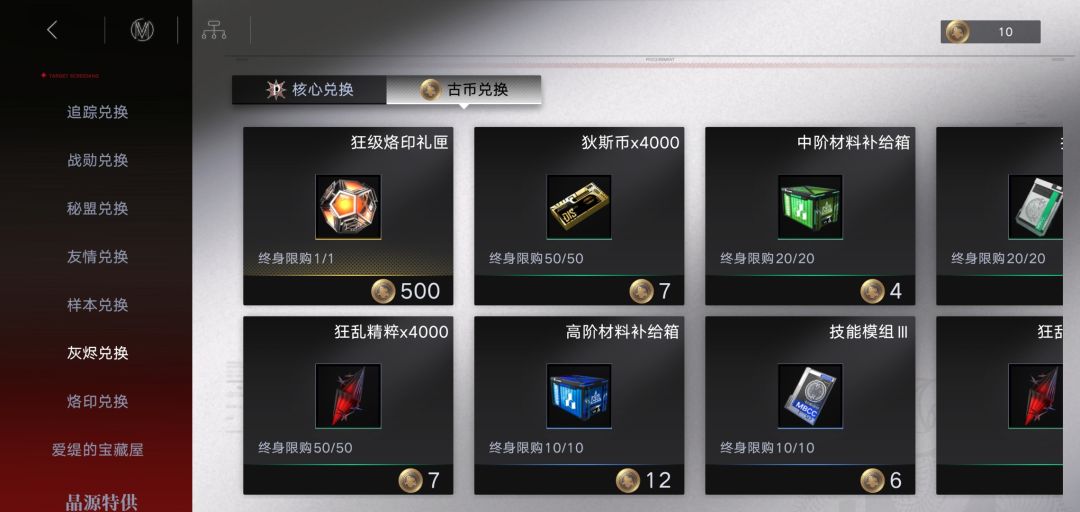The height and width of the screenshot is (512, 1080).
Task: Select 秘盟兑换 sidebar entry
Action: 97,209
